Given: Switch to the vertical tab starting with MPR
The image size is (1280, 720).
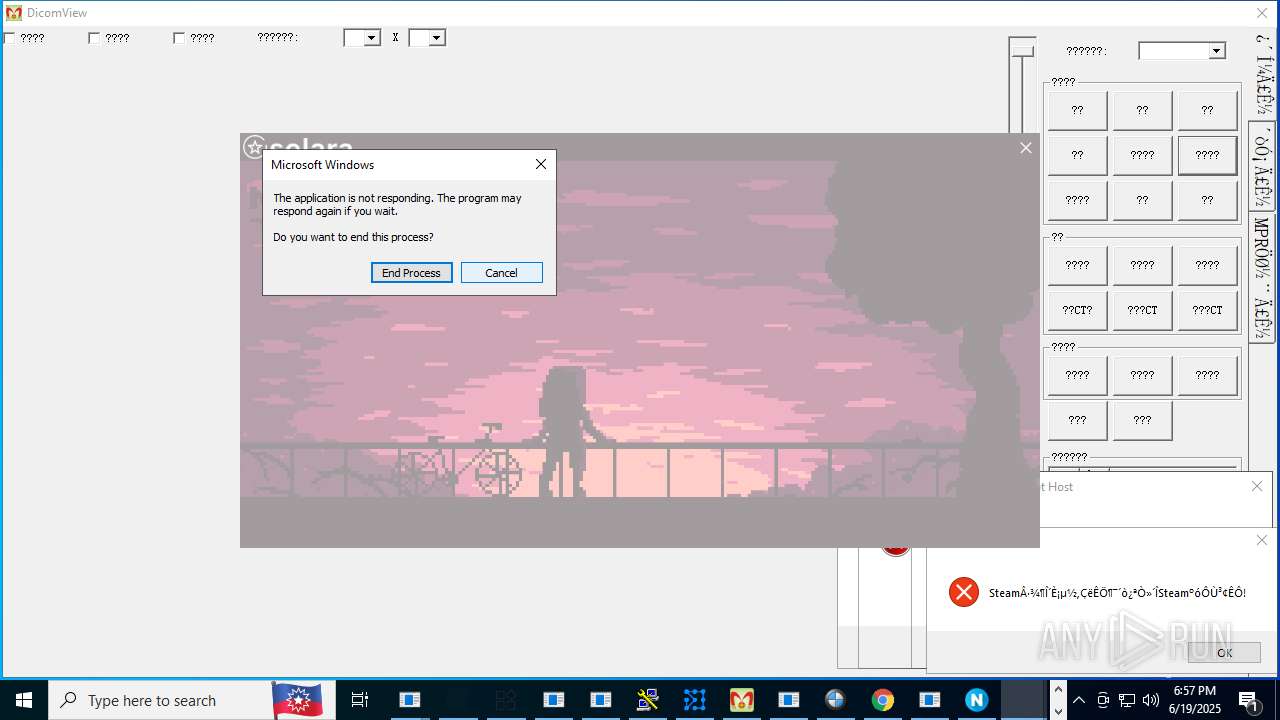Looking at the screenshot, I should [1262, 276].
